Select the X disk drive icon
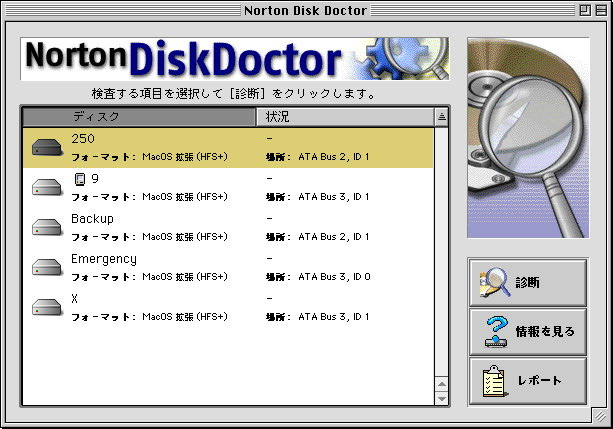 pos(47,307)
